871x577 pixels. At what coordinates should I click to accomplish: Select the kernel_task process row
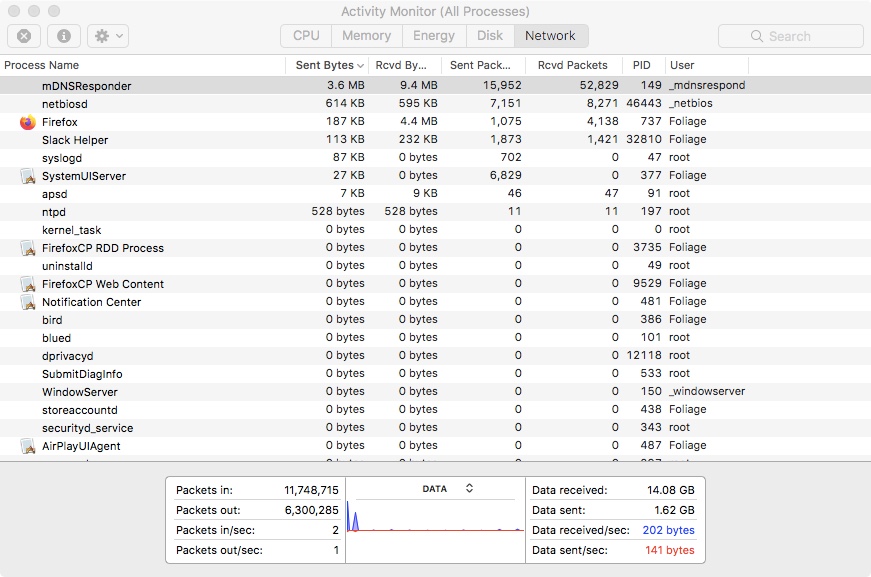(x=436, y=229)
